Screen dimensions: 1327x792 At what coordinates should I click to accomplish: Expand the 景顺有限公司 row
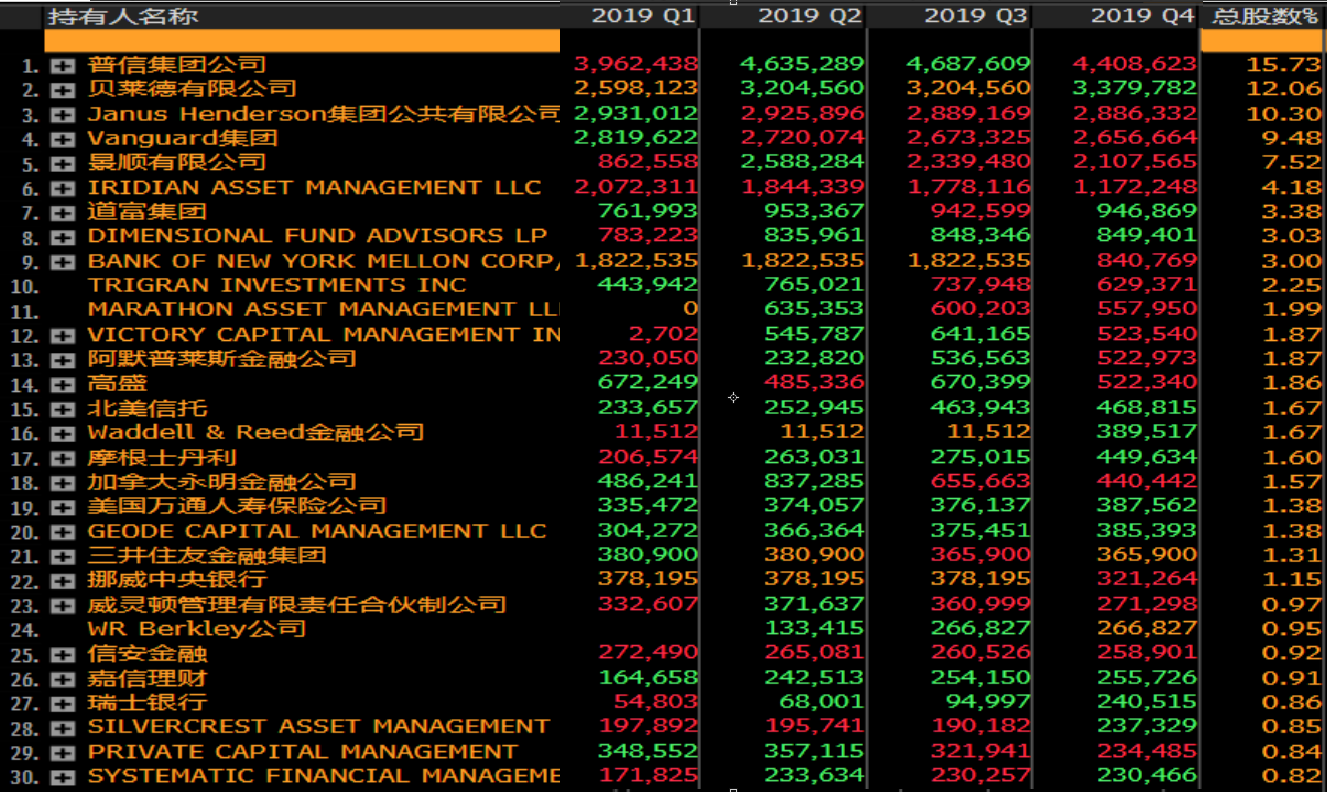coord(63,163)
